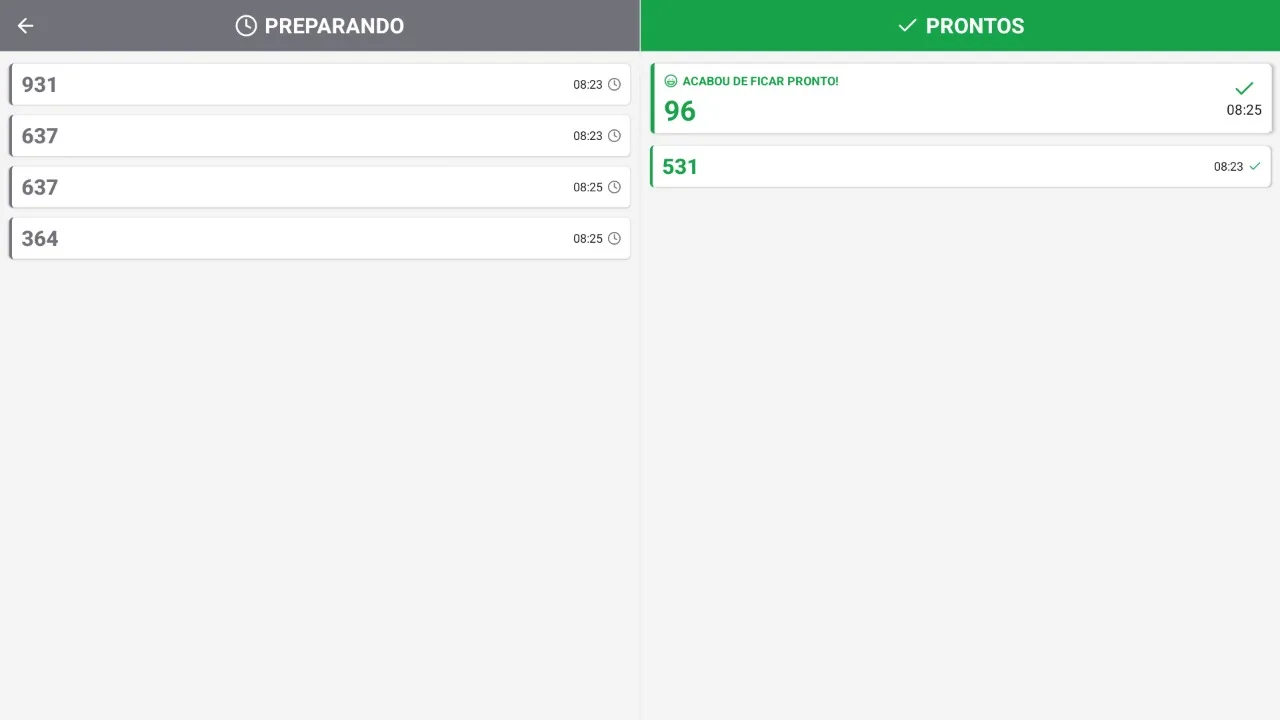Click the small checkmark on order 531
1280x720 pixels.
click(x=1255, y=166)
